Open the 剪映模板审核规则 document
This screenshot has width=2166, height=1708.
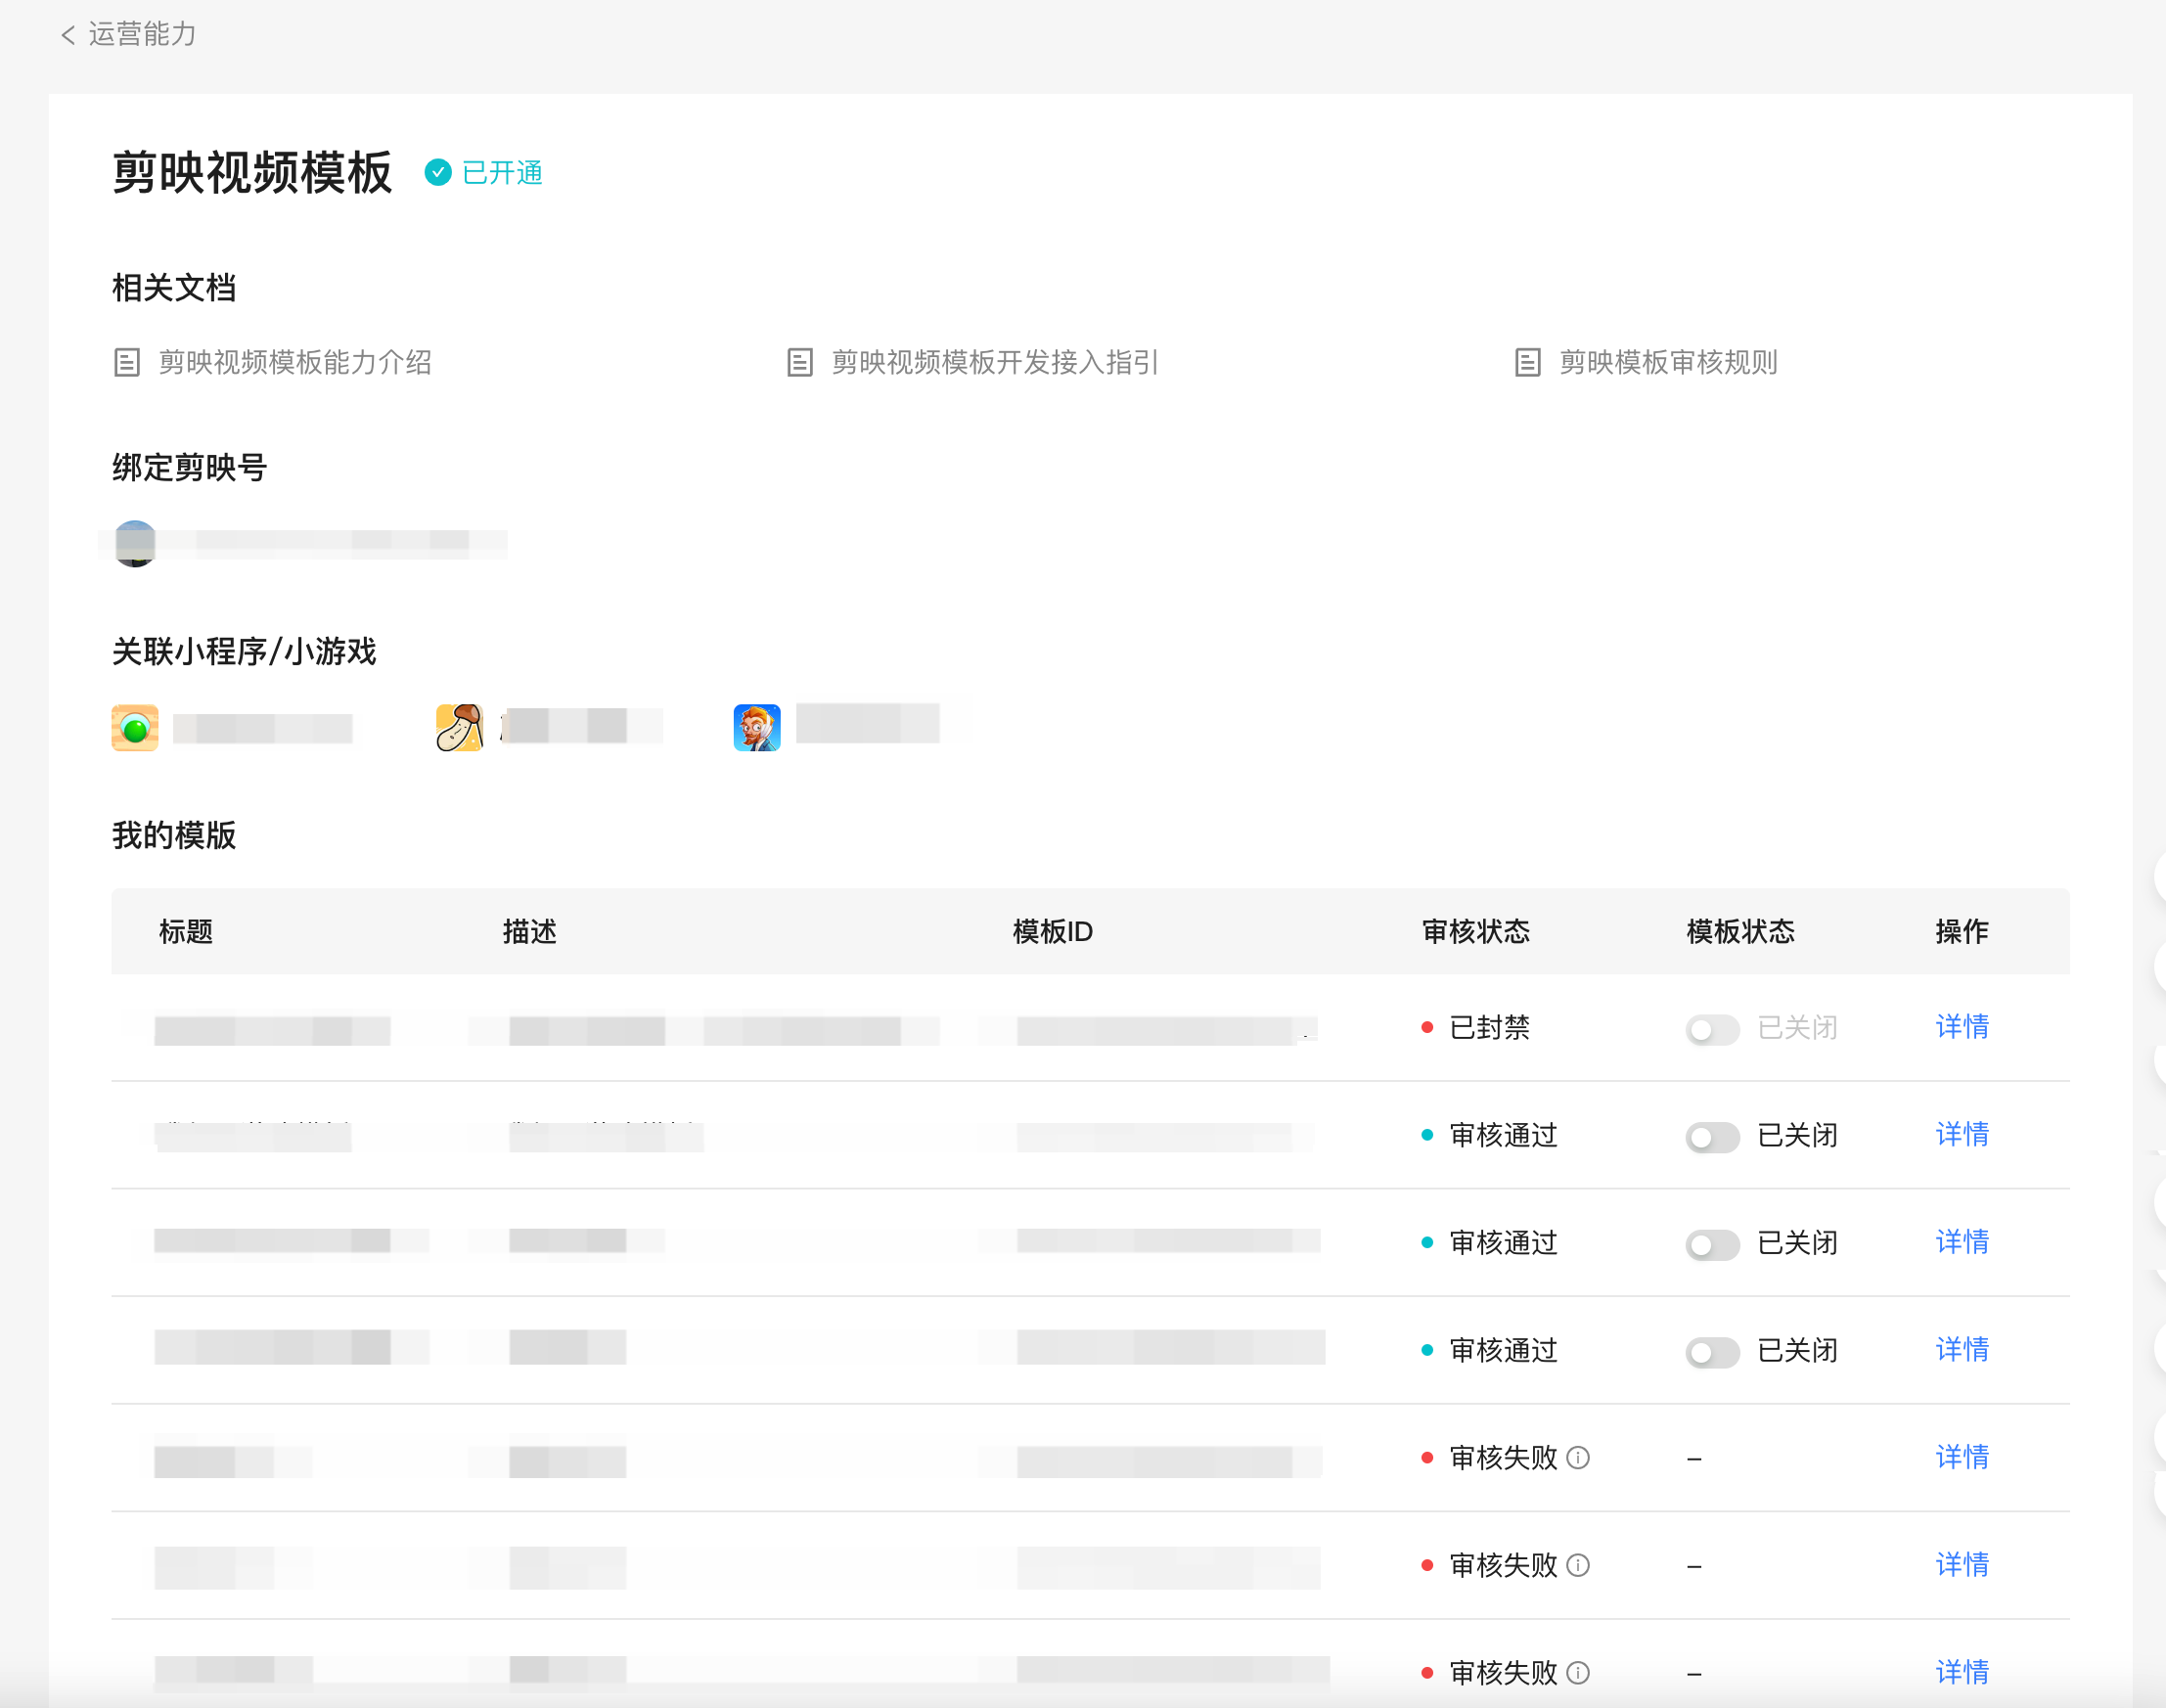click(1668, 362)
